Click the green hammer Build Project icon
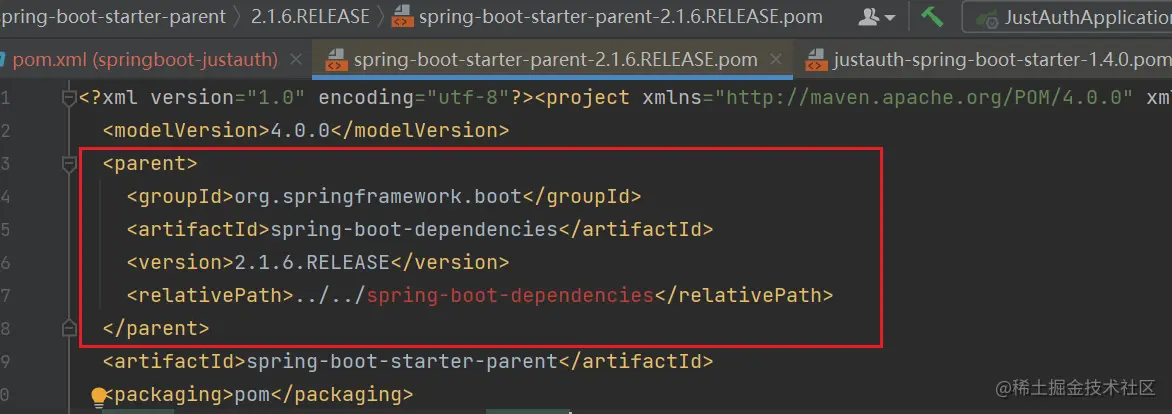1172x414 pixels. (x=931, y=16)
